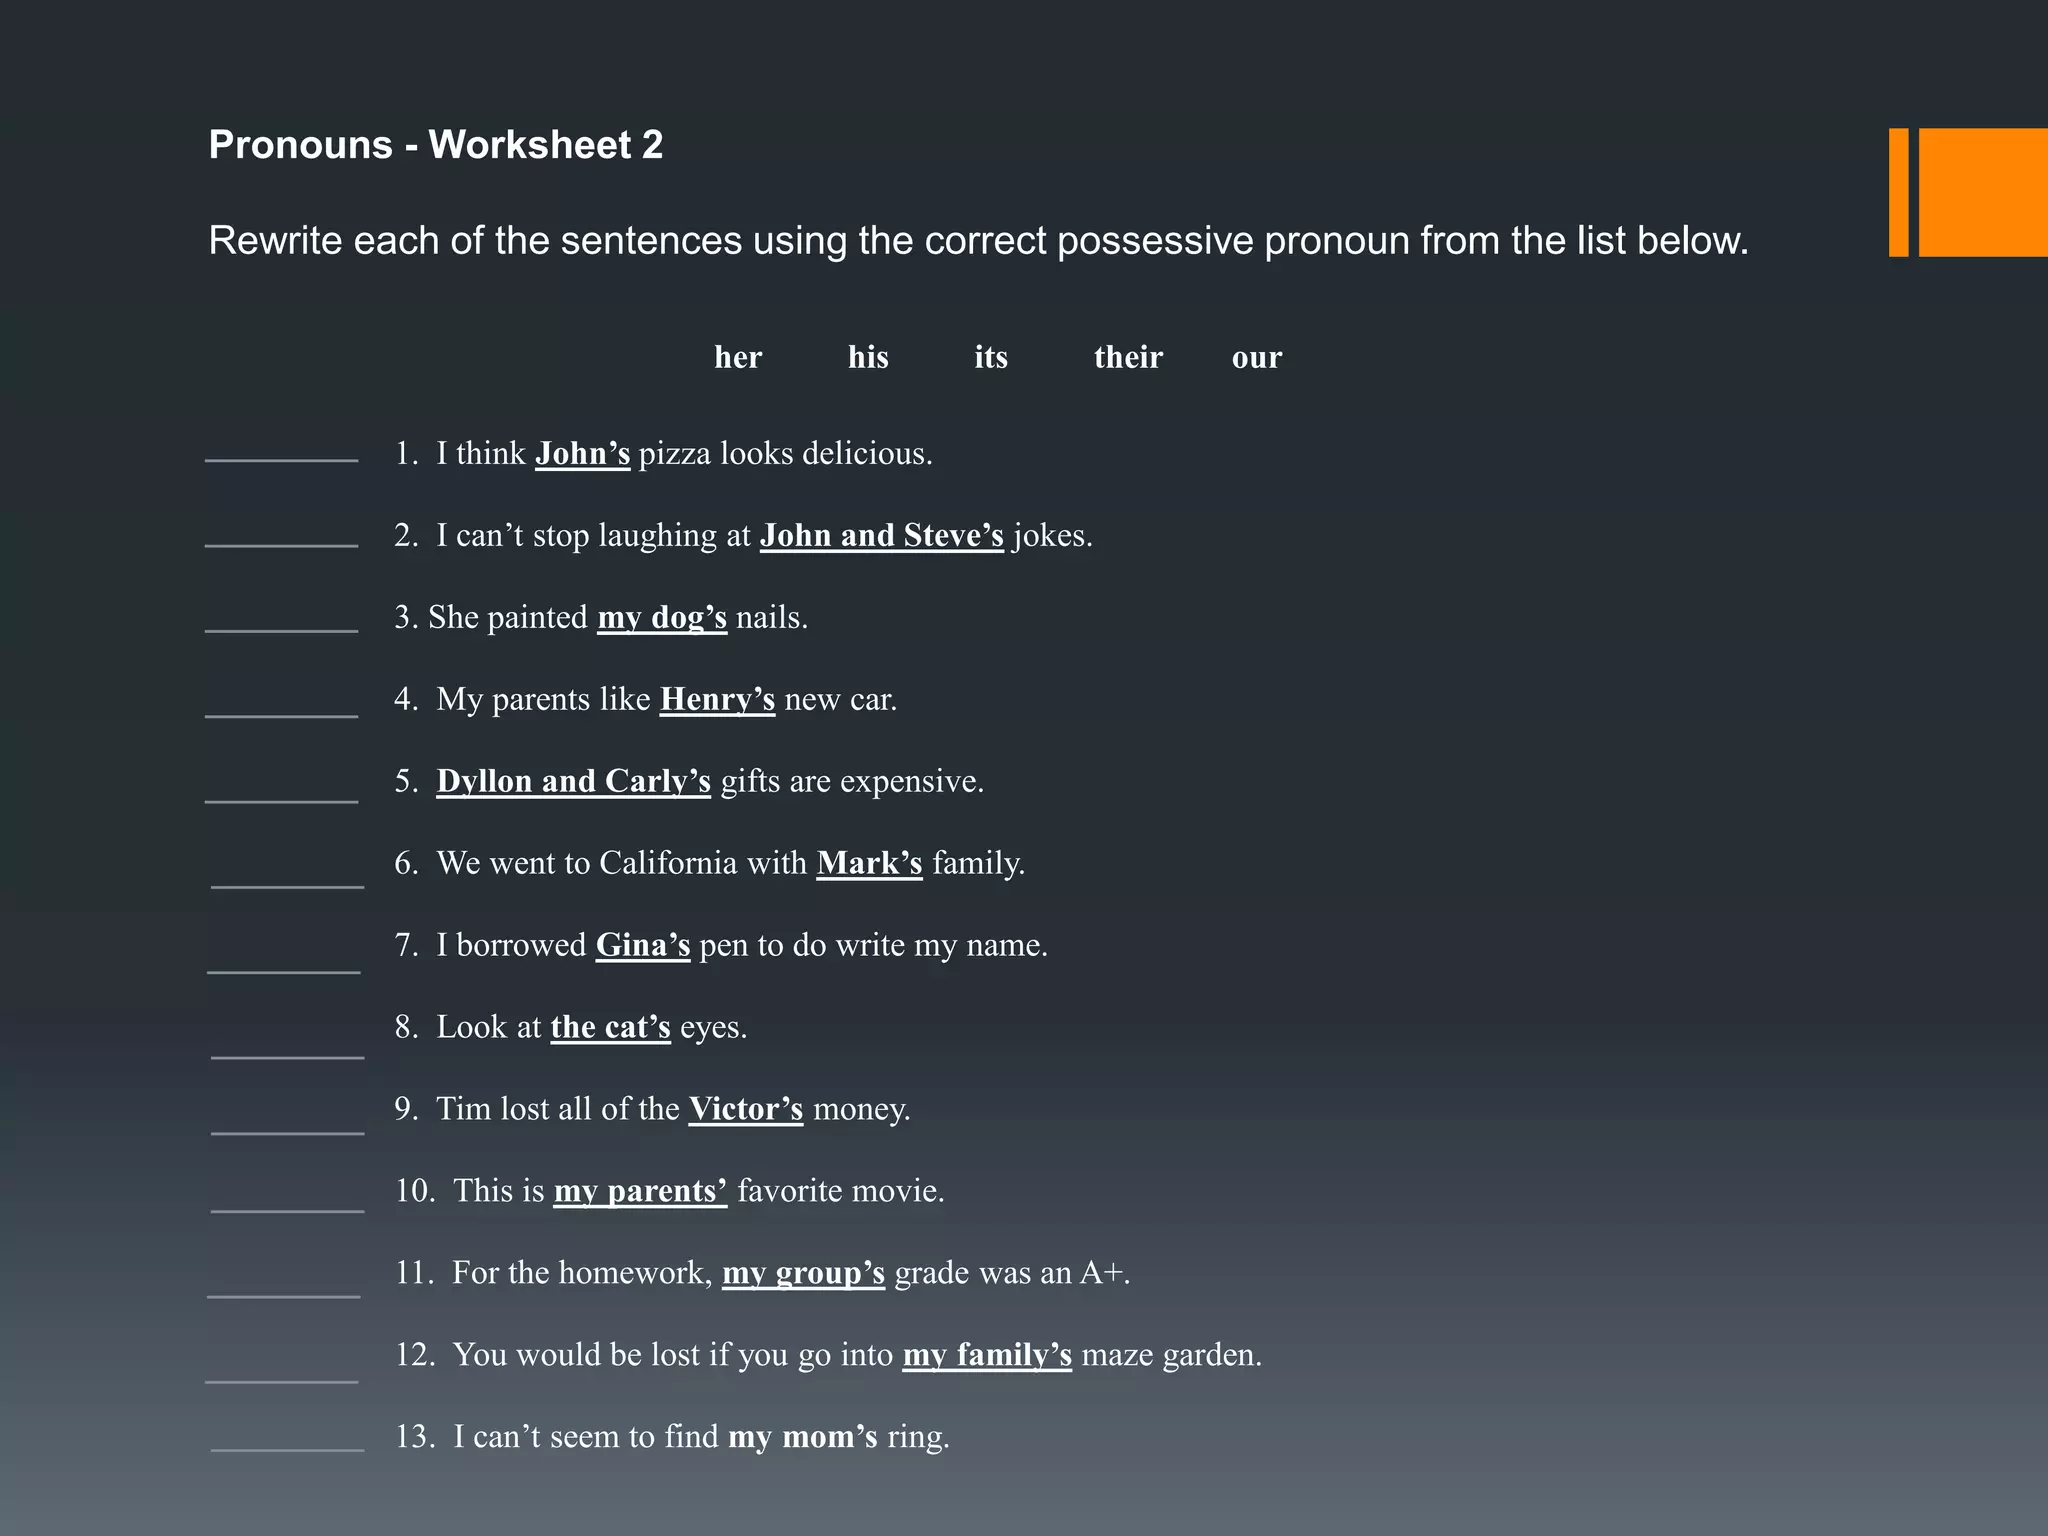Click the "Pronouns - Worksheet 2" title
This screenshot has width=2048, height=1536.
[x=436, y=145]
